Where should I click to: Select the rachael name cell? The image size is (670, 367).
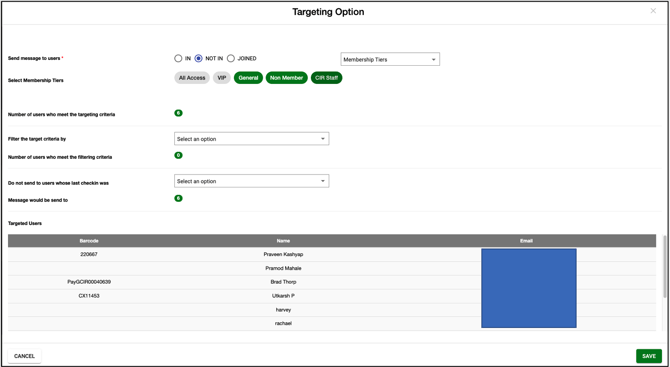coord(283,323)
